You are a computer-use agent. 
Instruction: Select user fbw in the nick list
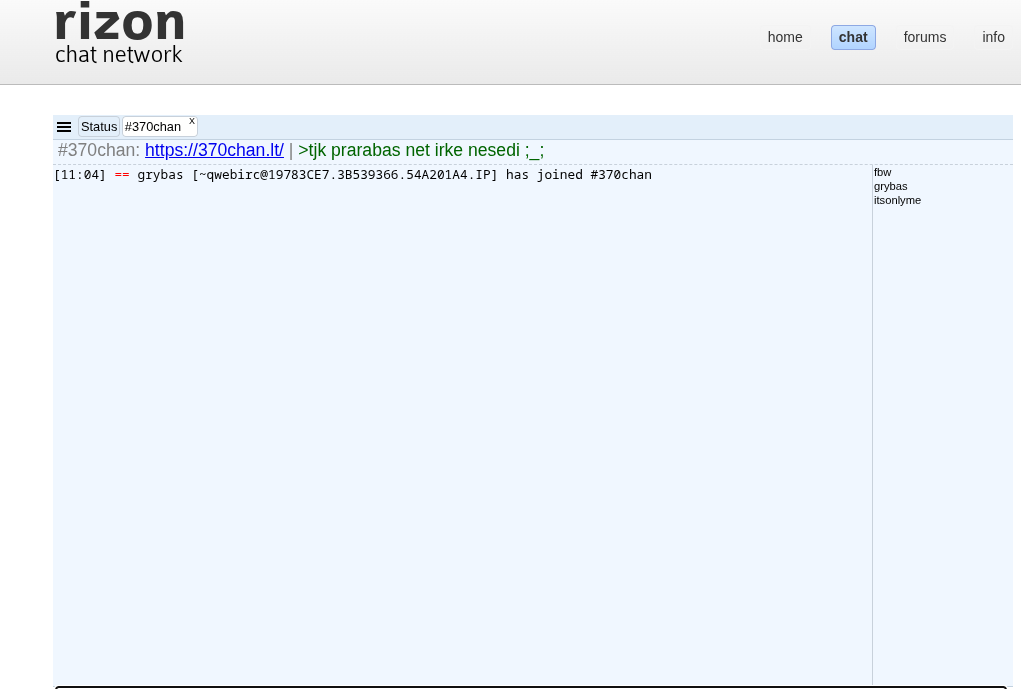pos(882,172)
